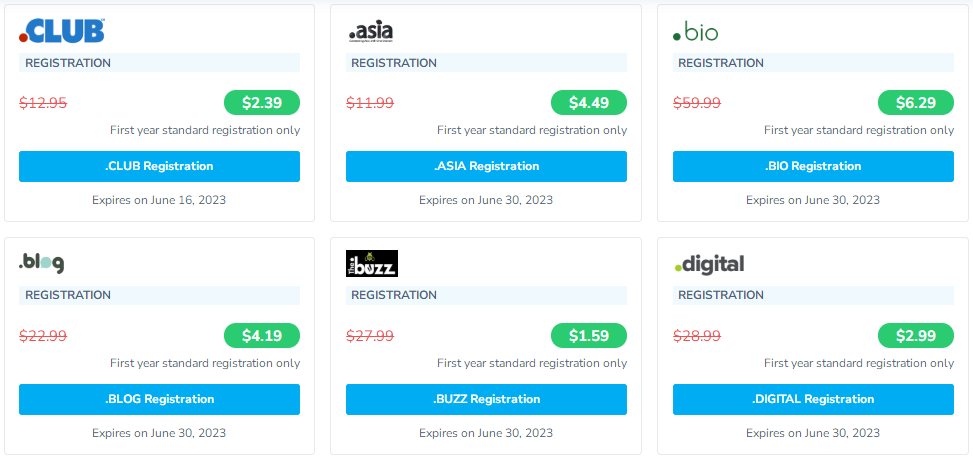Click the $2.99 green price badge
The height and width of the screenshot is (458, 973).
point(916,335)
